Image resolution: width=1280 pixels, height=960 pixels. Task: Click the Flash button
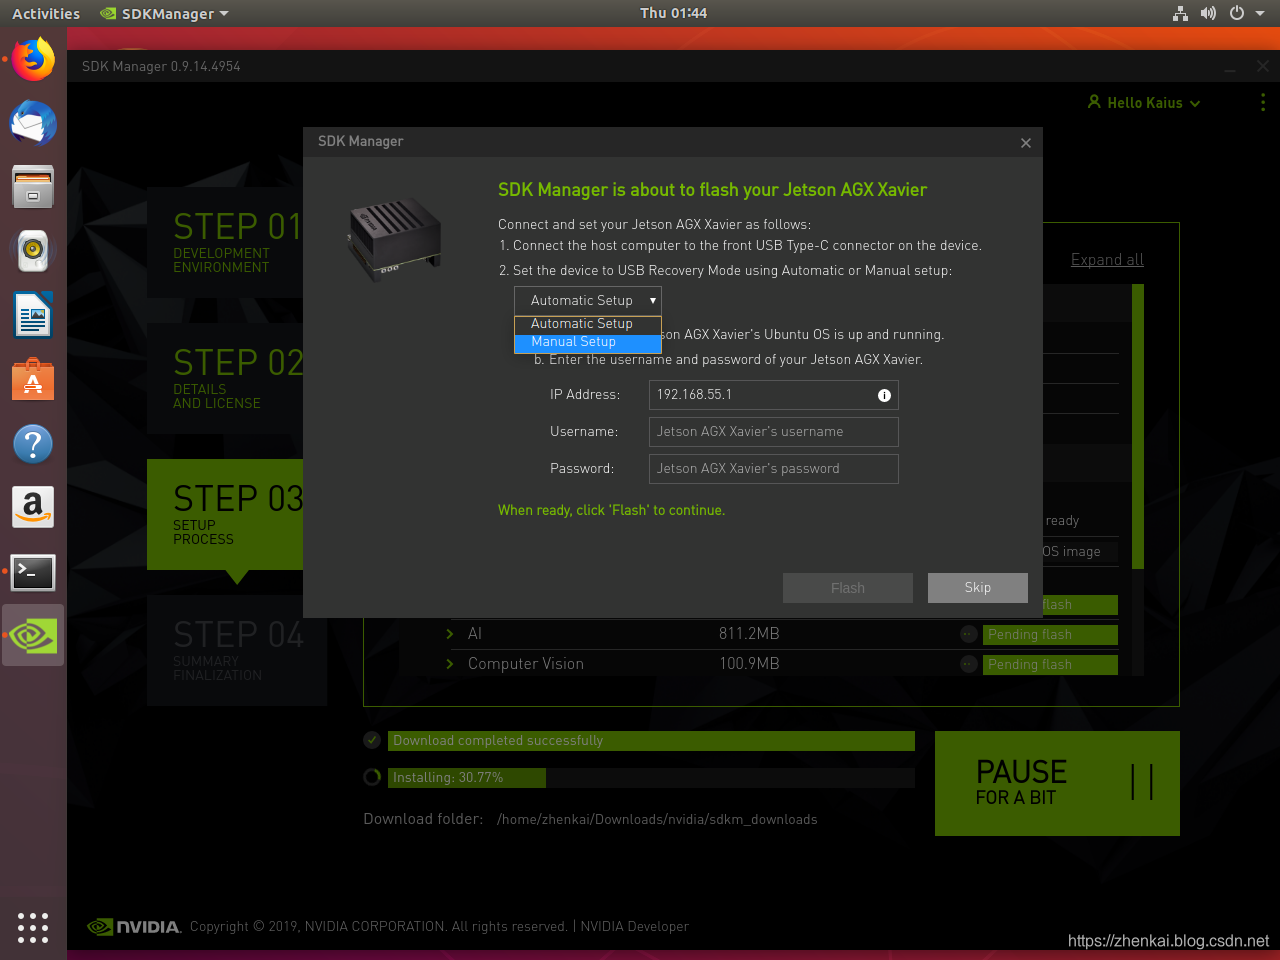[x=848, y=588]
